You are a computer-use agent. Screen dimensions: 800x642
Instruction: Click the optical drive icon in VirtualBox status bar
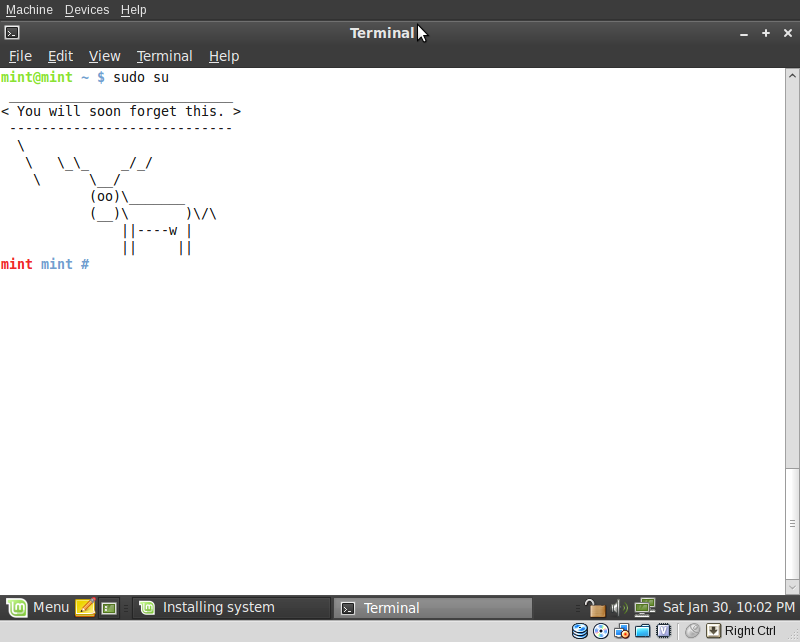(x=601, y=630)
